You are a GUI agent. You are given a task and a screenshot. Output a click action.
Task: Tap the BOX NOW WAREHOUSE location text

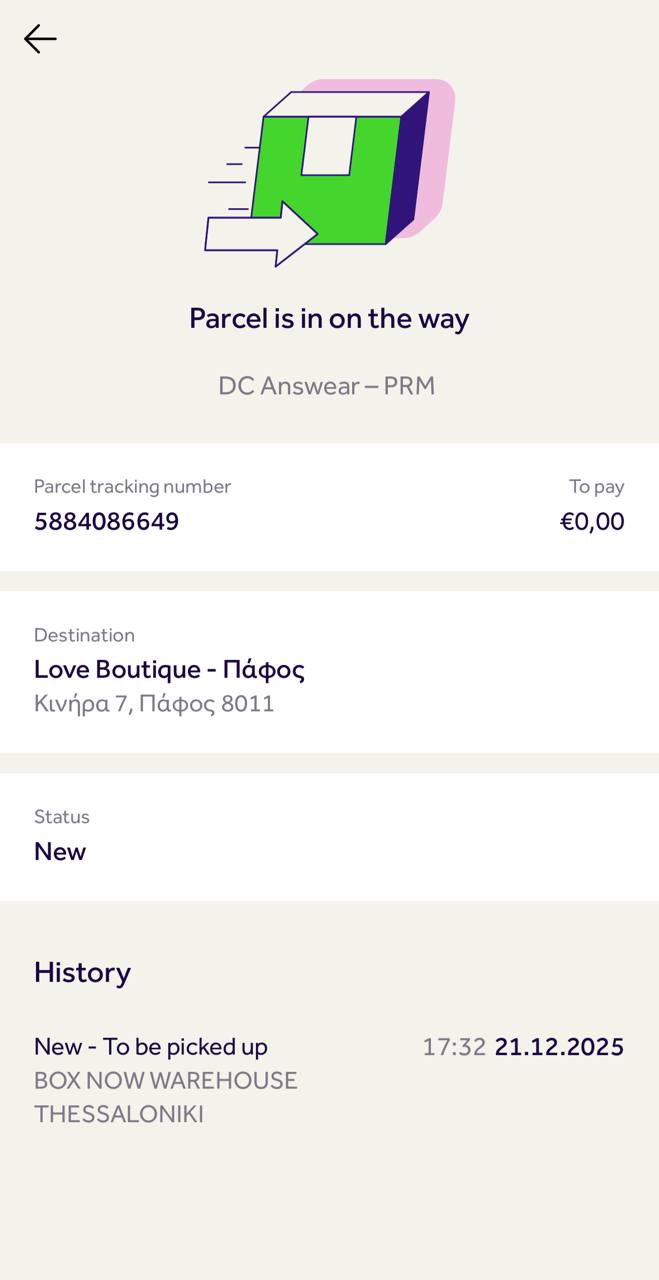[166, 1081]
